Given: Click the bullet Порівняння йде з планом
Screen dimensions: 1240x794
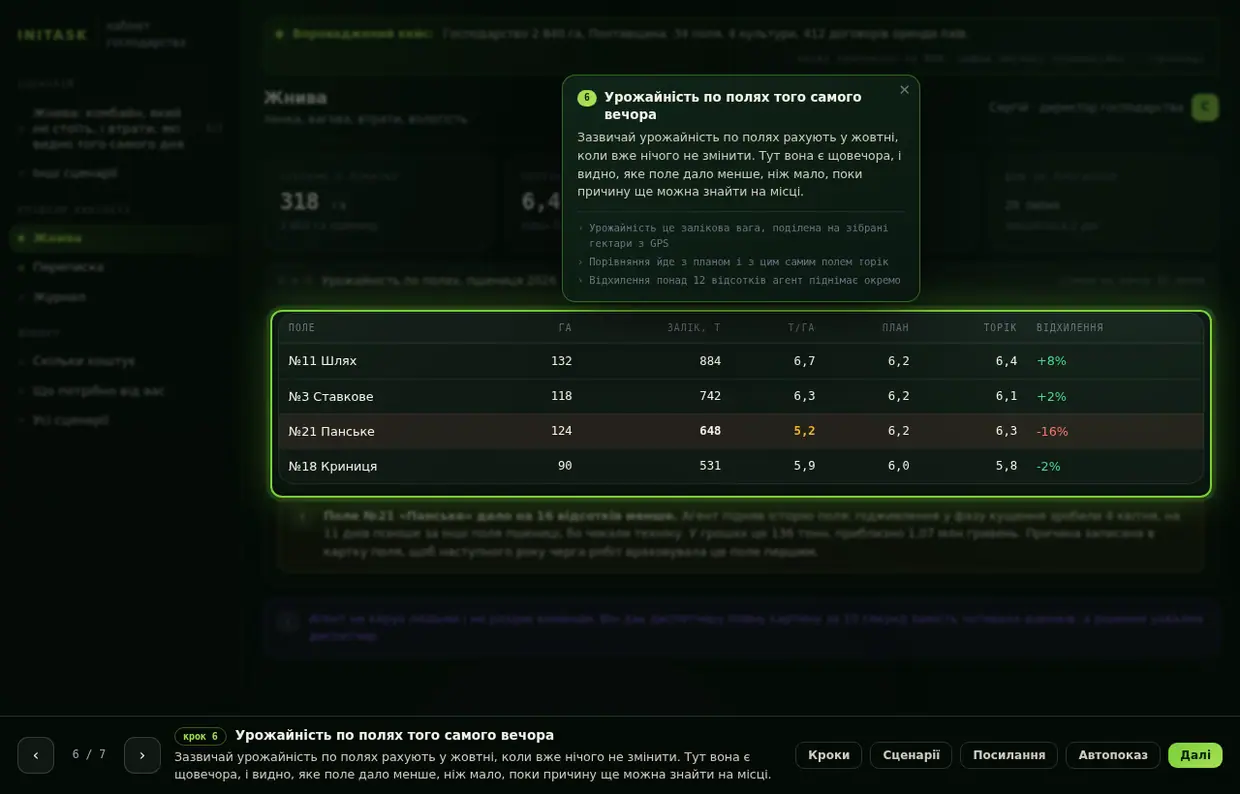Looking at the screenshot, I should tap(738, 262).
